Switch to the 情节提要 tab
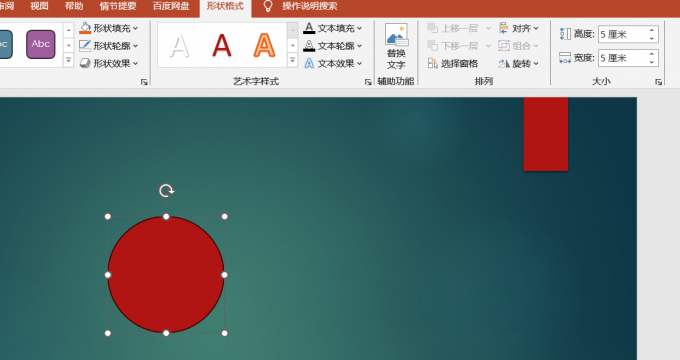 tap(118, 6)
